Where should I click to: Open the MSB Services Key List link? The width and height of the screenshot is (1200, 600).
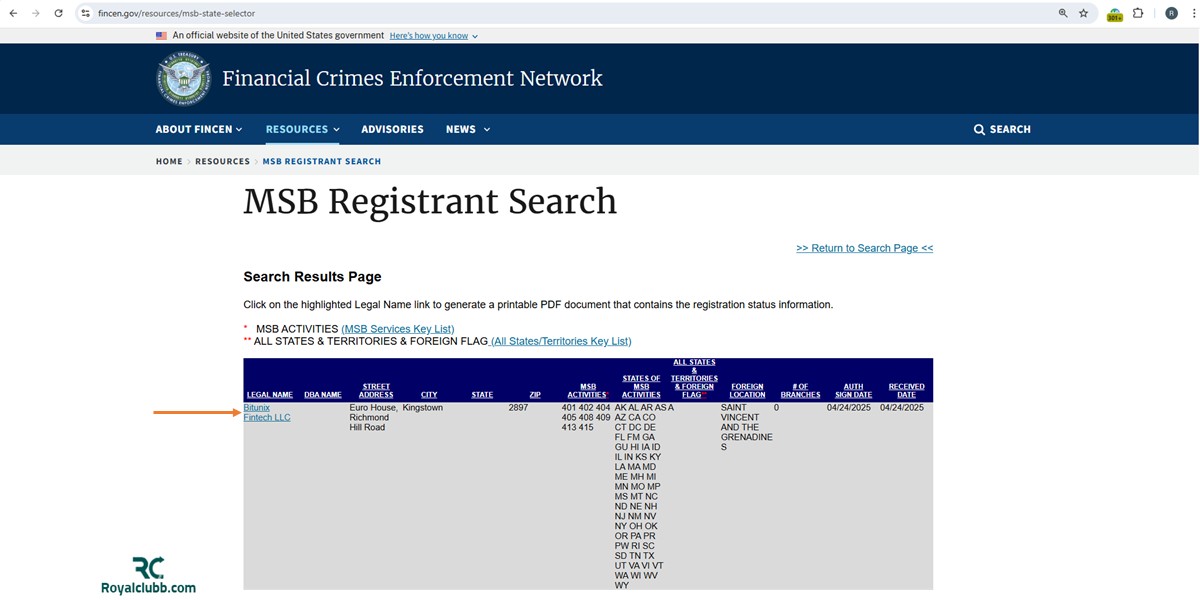(397, 329)
